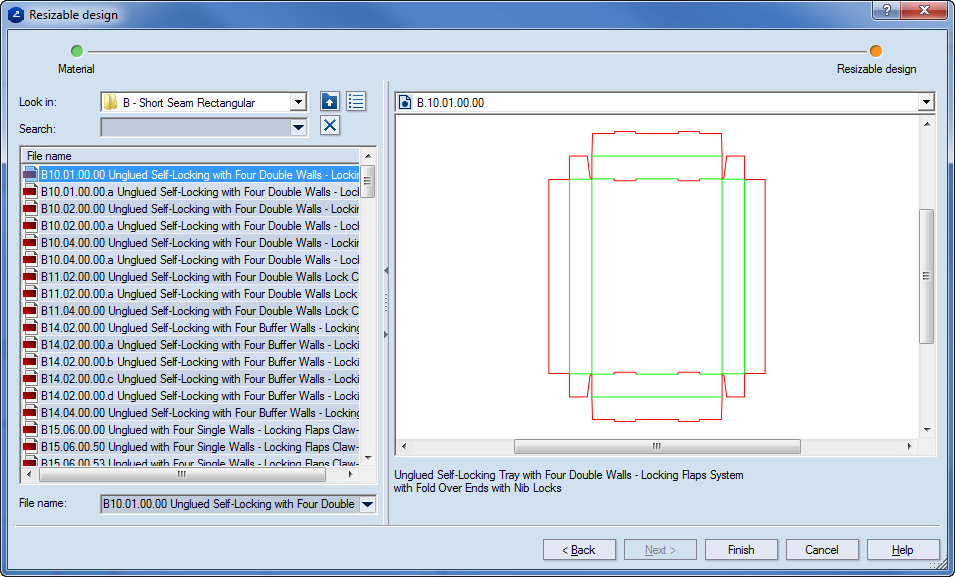Screen dimensions: 955x577
Task: Click the preview vertical scrollbar thumb
Action: tap(926, 276)
